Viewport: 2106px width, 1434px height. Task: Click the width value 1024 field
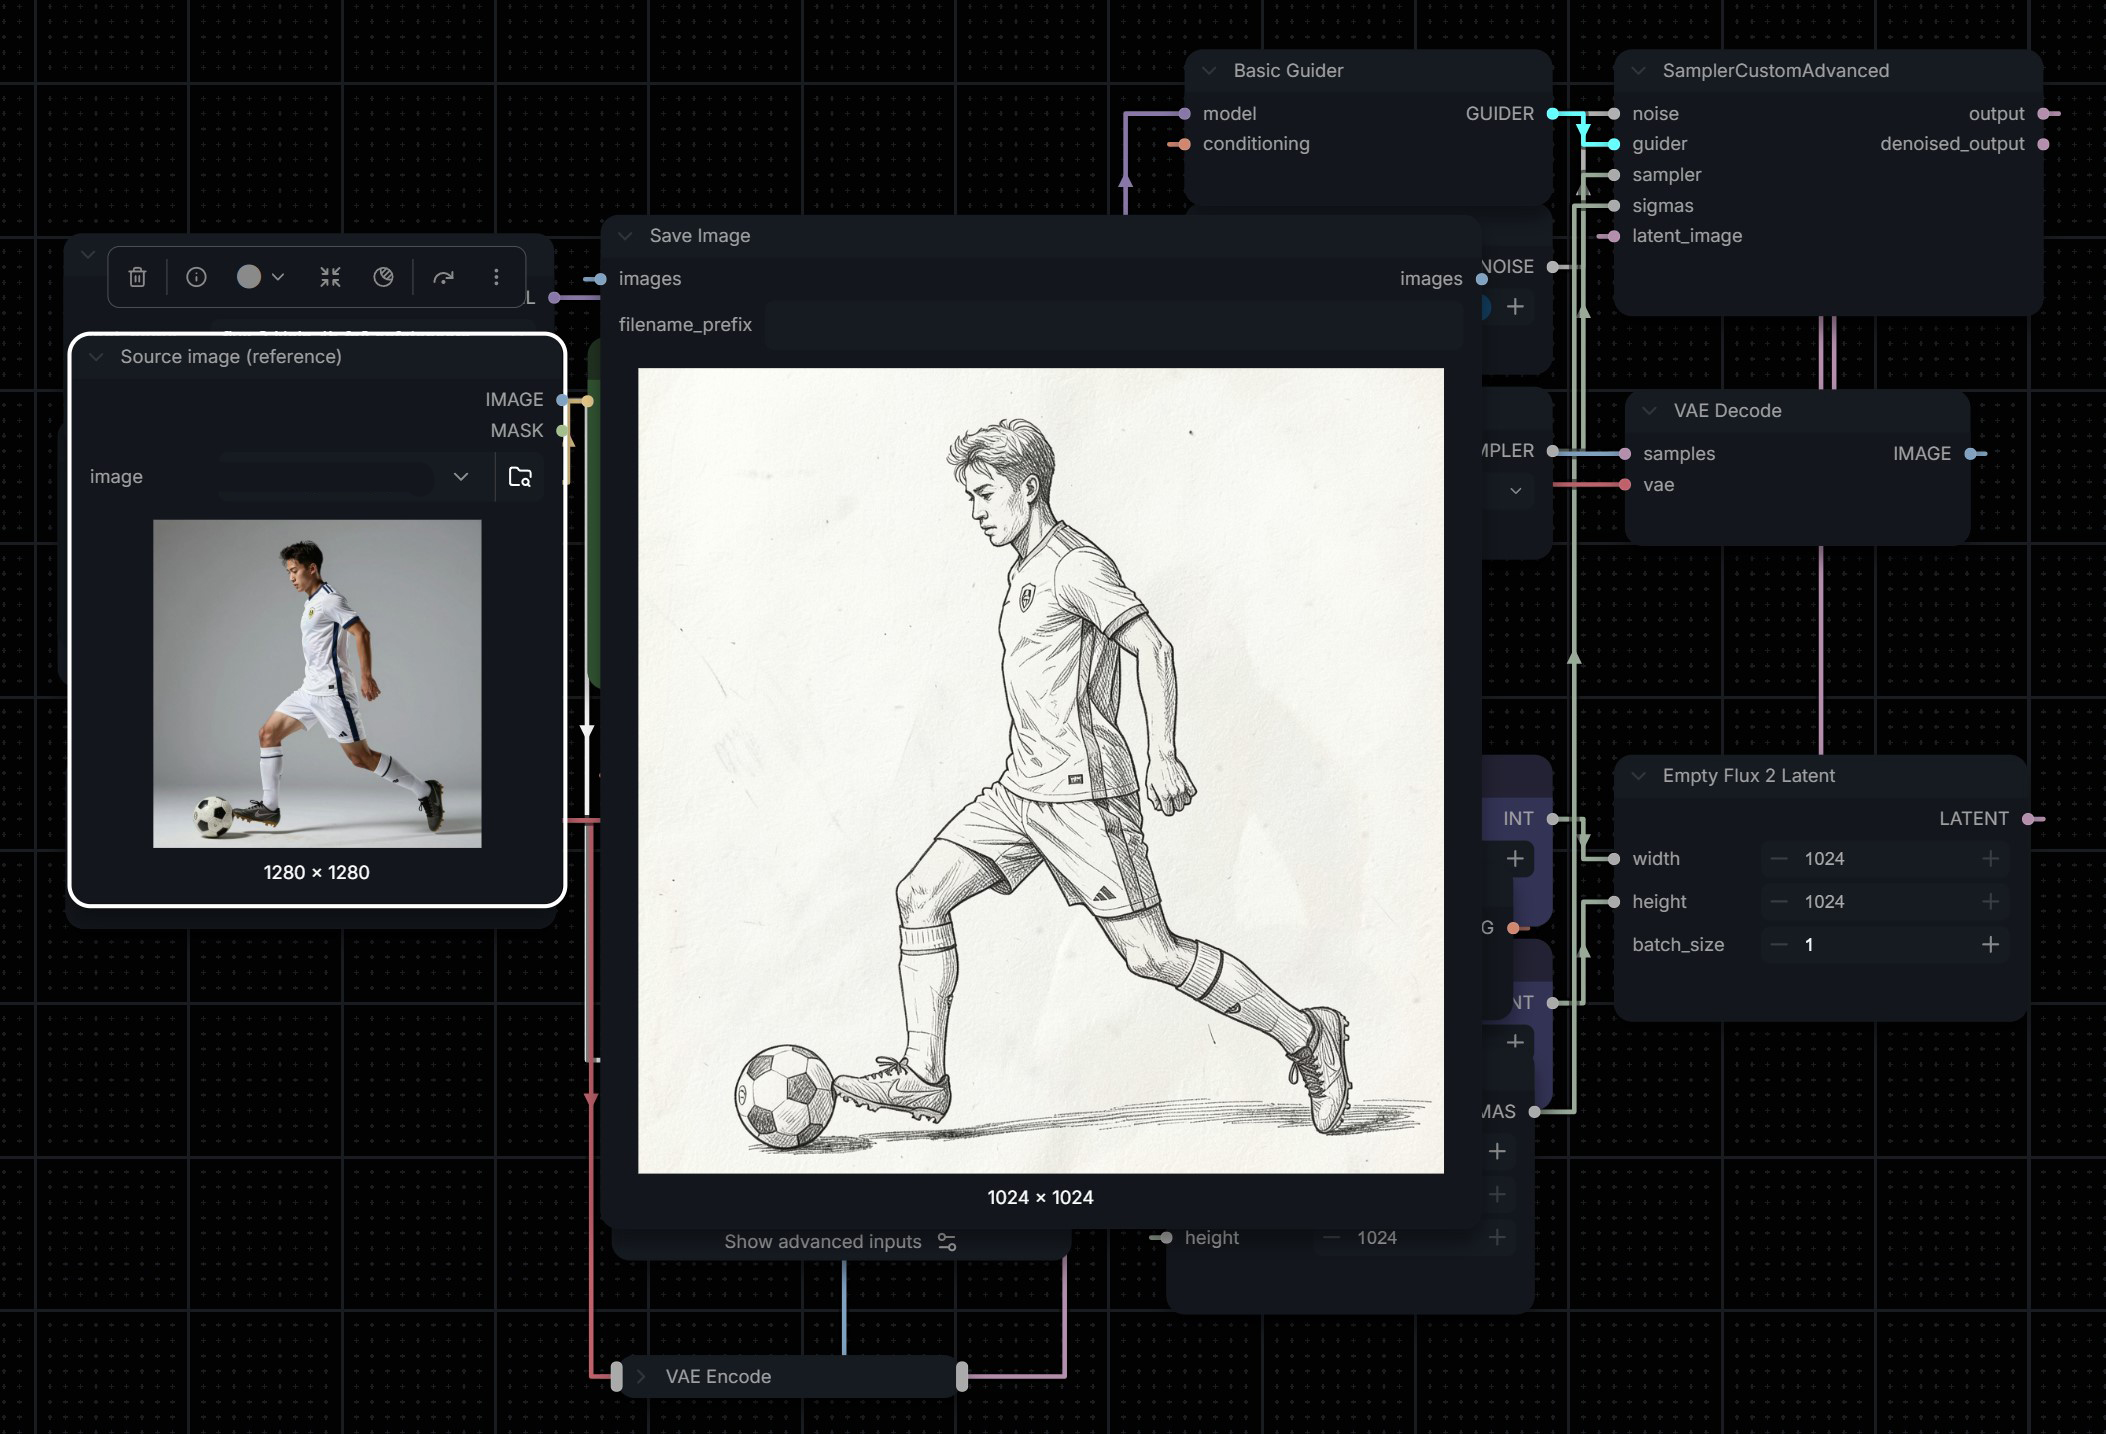click(1885, 859)
